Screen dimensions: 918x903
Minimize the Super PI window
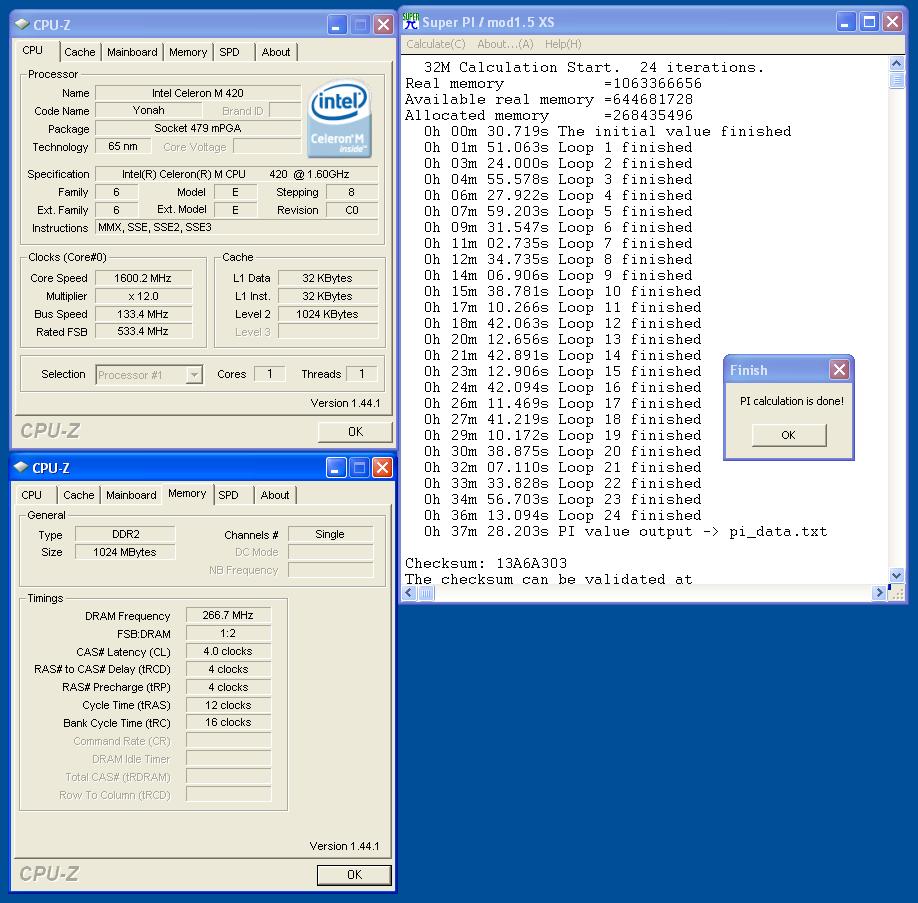pyautogui.click(x=844, y=22)
